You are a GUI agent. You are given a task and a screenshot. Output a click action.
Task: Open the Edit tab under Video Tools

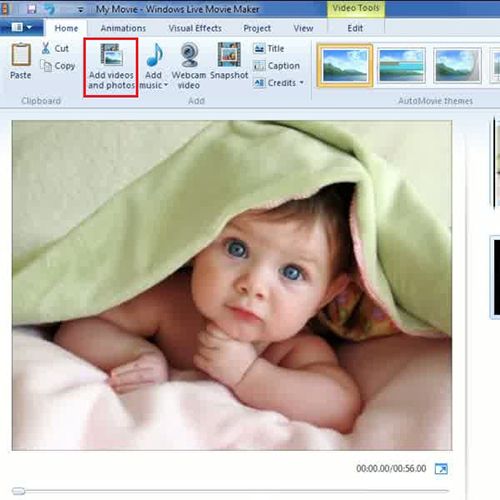(355, 28)
